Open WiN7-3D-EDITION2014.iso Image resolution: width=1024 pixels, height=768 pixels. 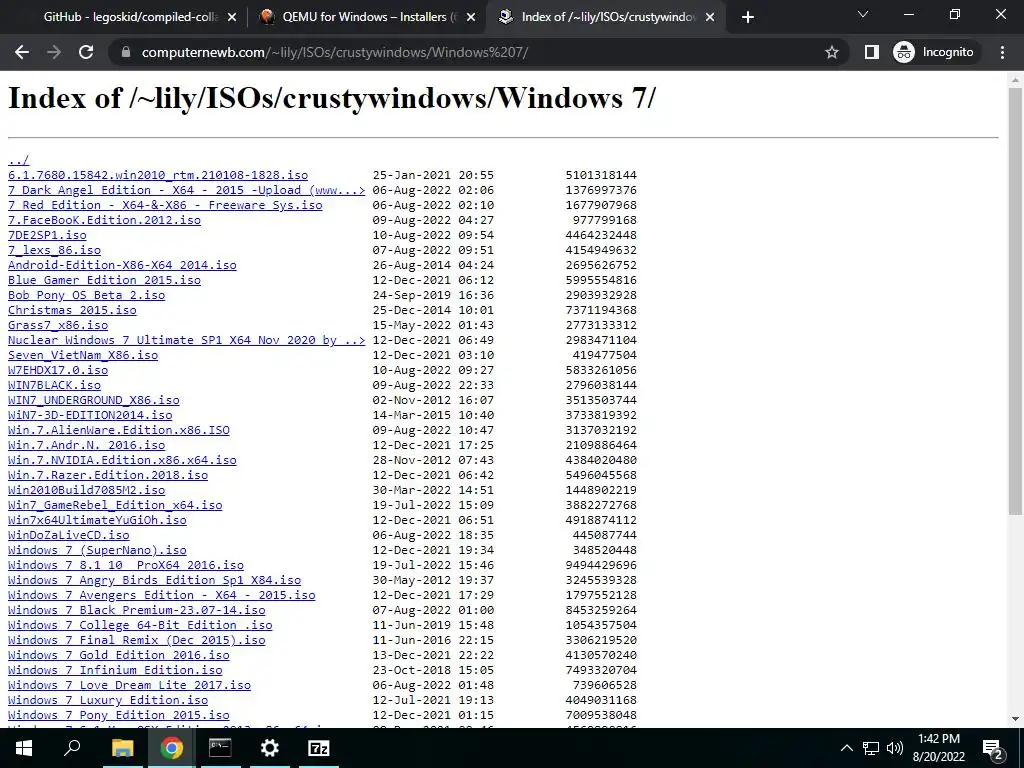[90, 415]
